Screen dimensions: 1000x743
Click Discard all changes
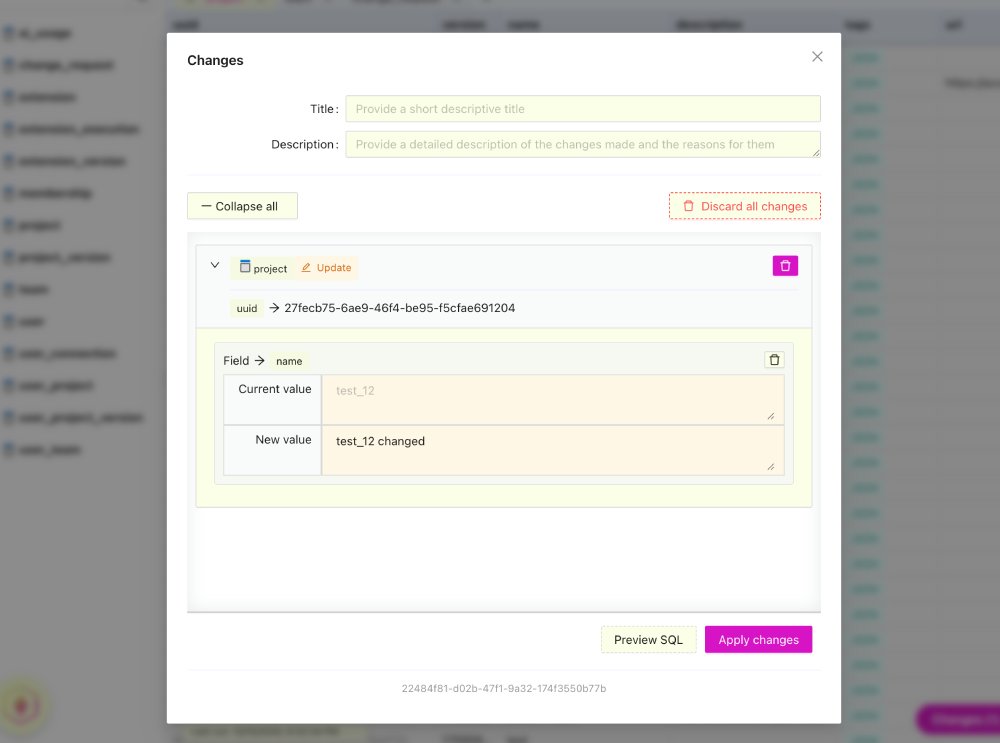tap(744, 205)
